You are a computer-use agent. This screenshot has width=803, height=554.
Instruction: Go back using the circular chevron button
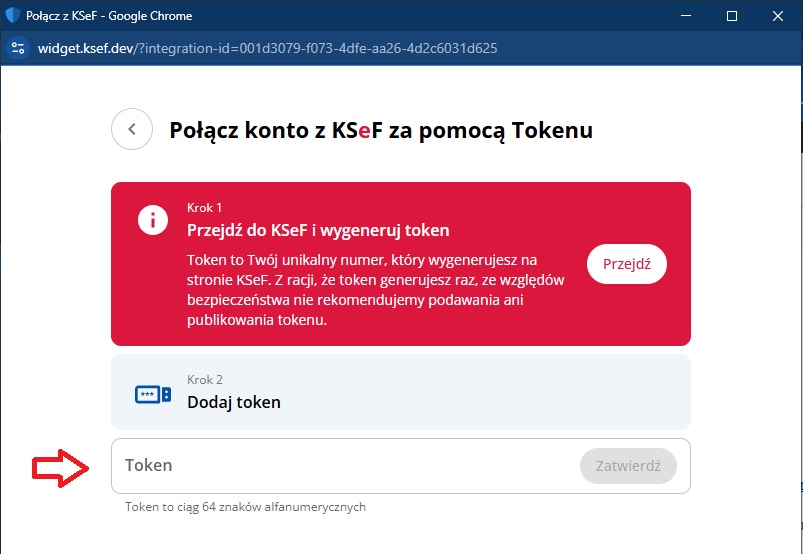pyautogui.click(x=132, y=129)
